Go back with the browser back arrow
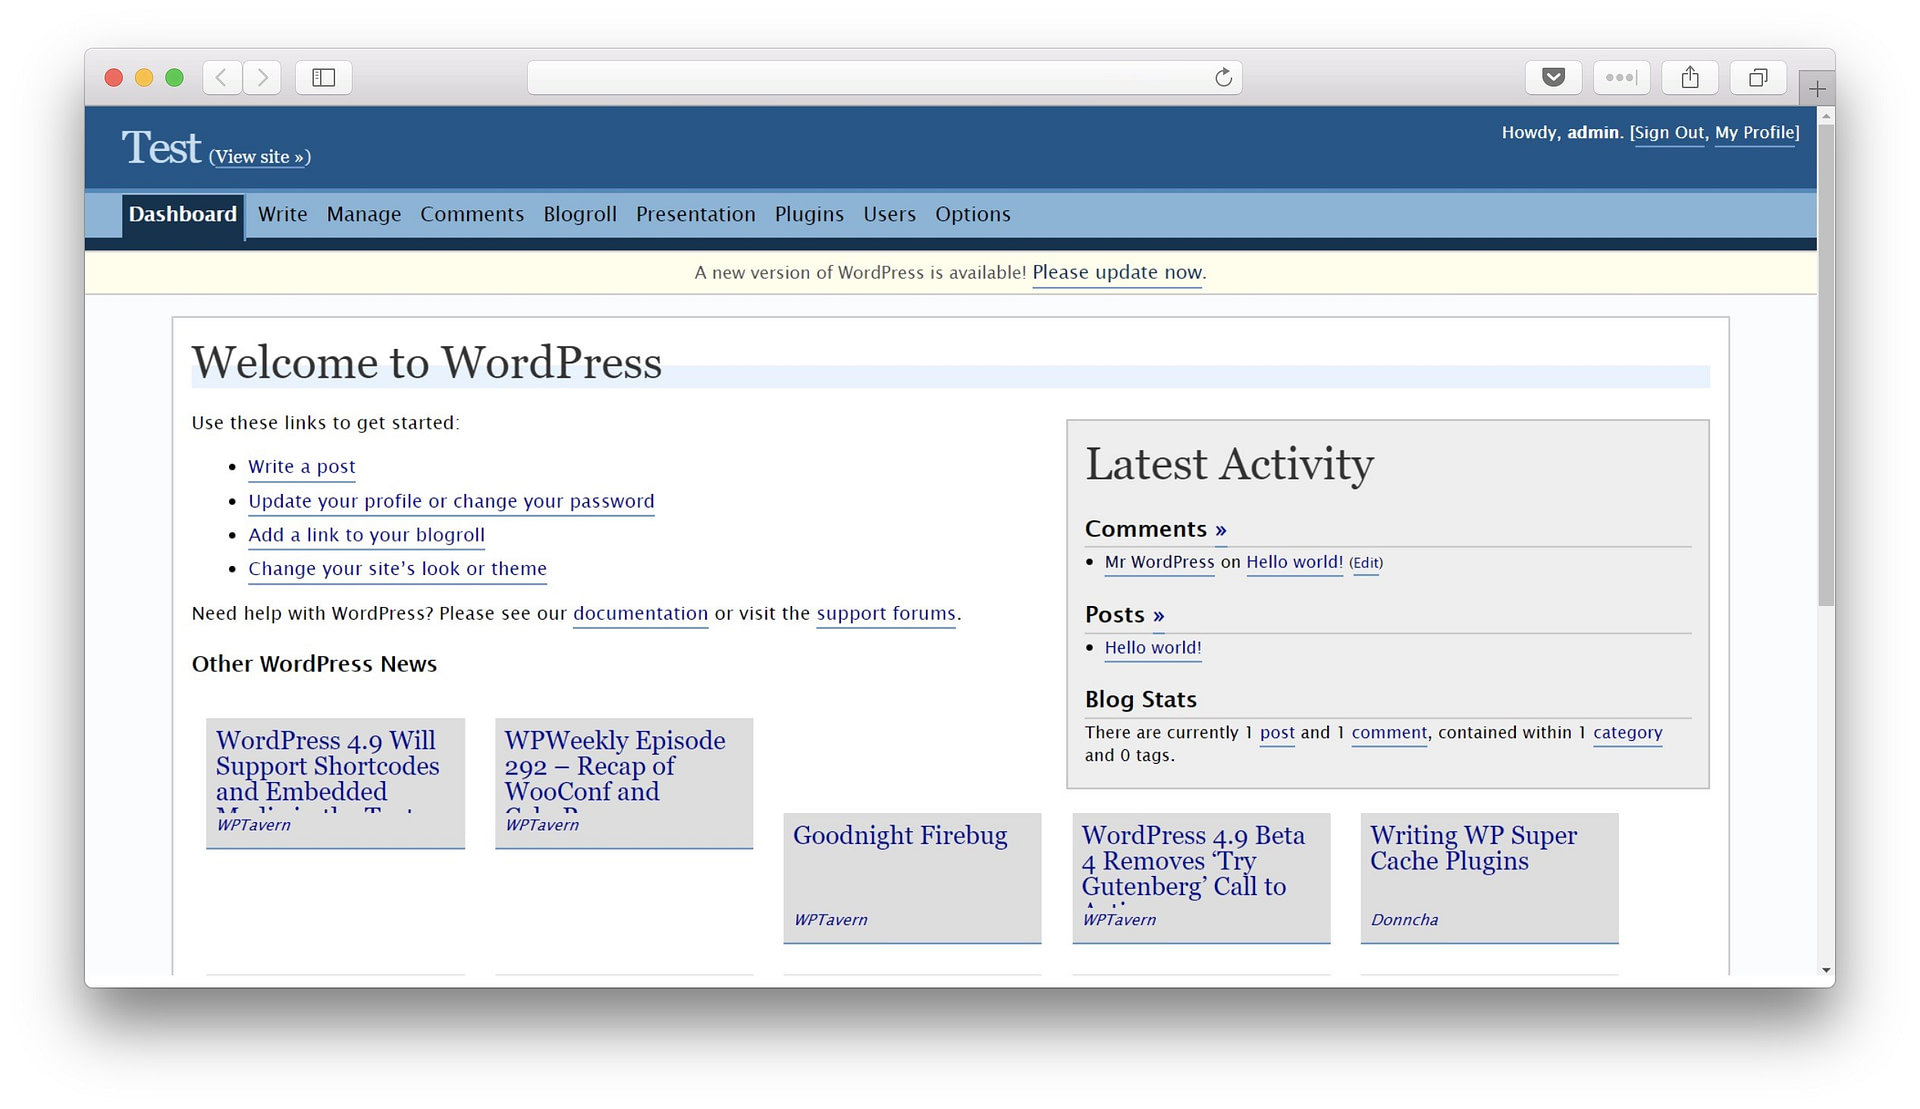The width and height of the screenshot is (1920, 1109). pos(222,77)
